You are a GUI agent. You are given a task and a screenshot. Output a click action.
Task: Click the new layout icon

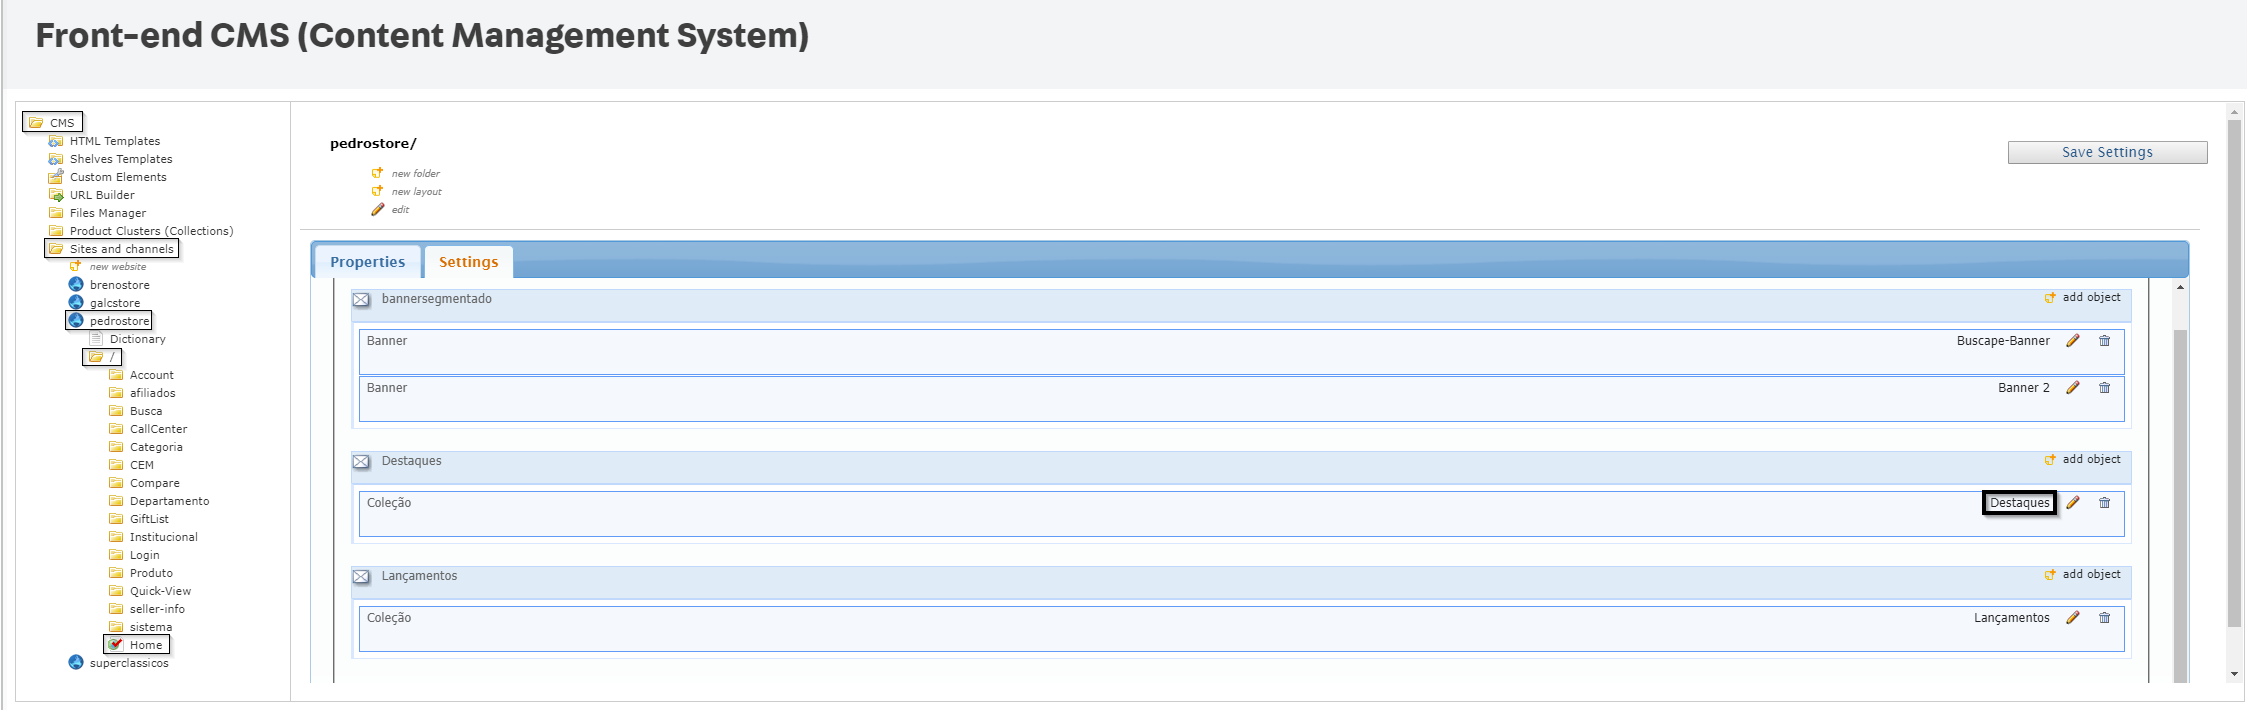pyautogui.click(x=378, y=191)
